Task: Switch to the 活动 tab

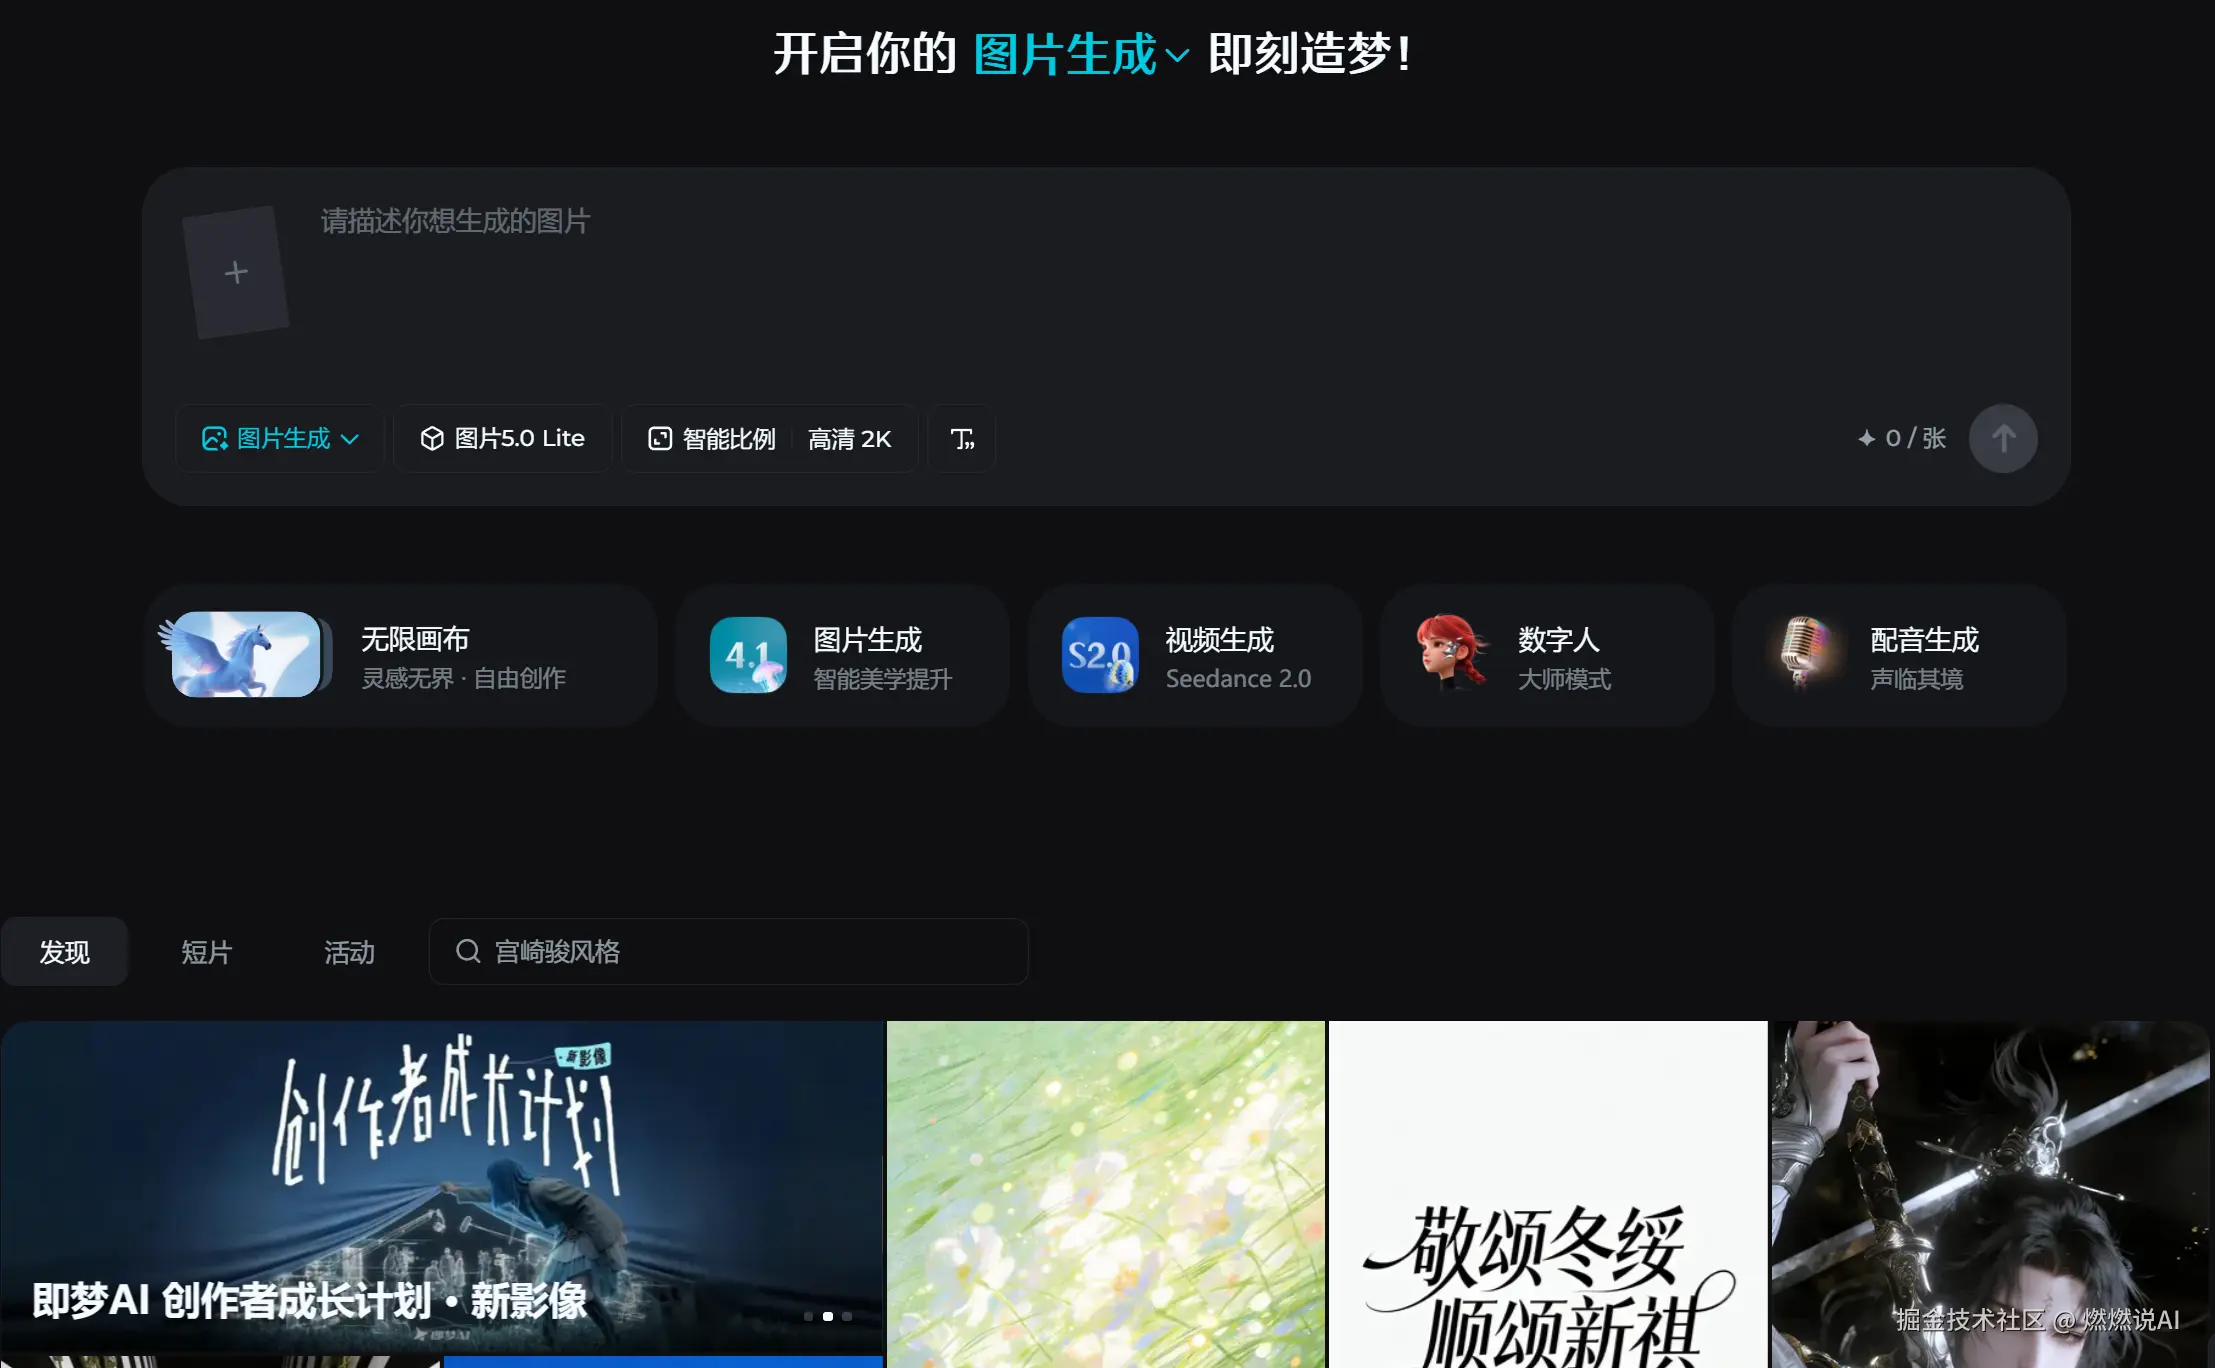Action: pyautogui.click(x=349, y=951)
